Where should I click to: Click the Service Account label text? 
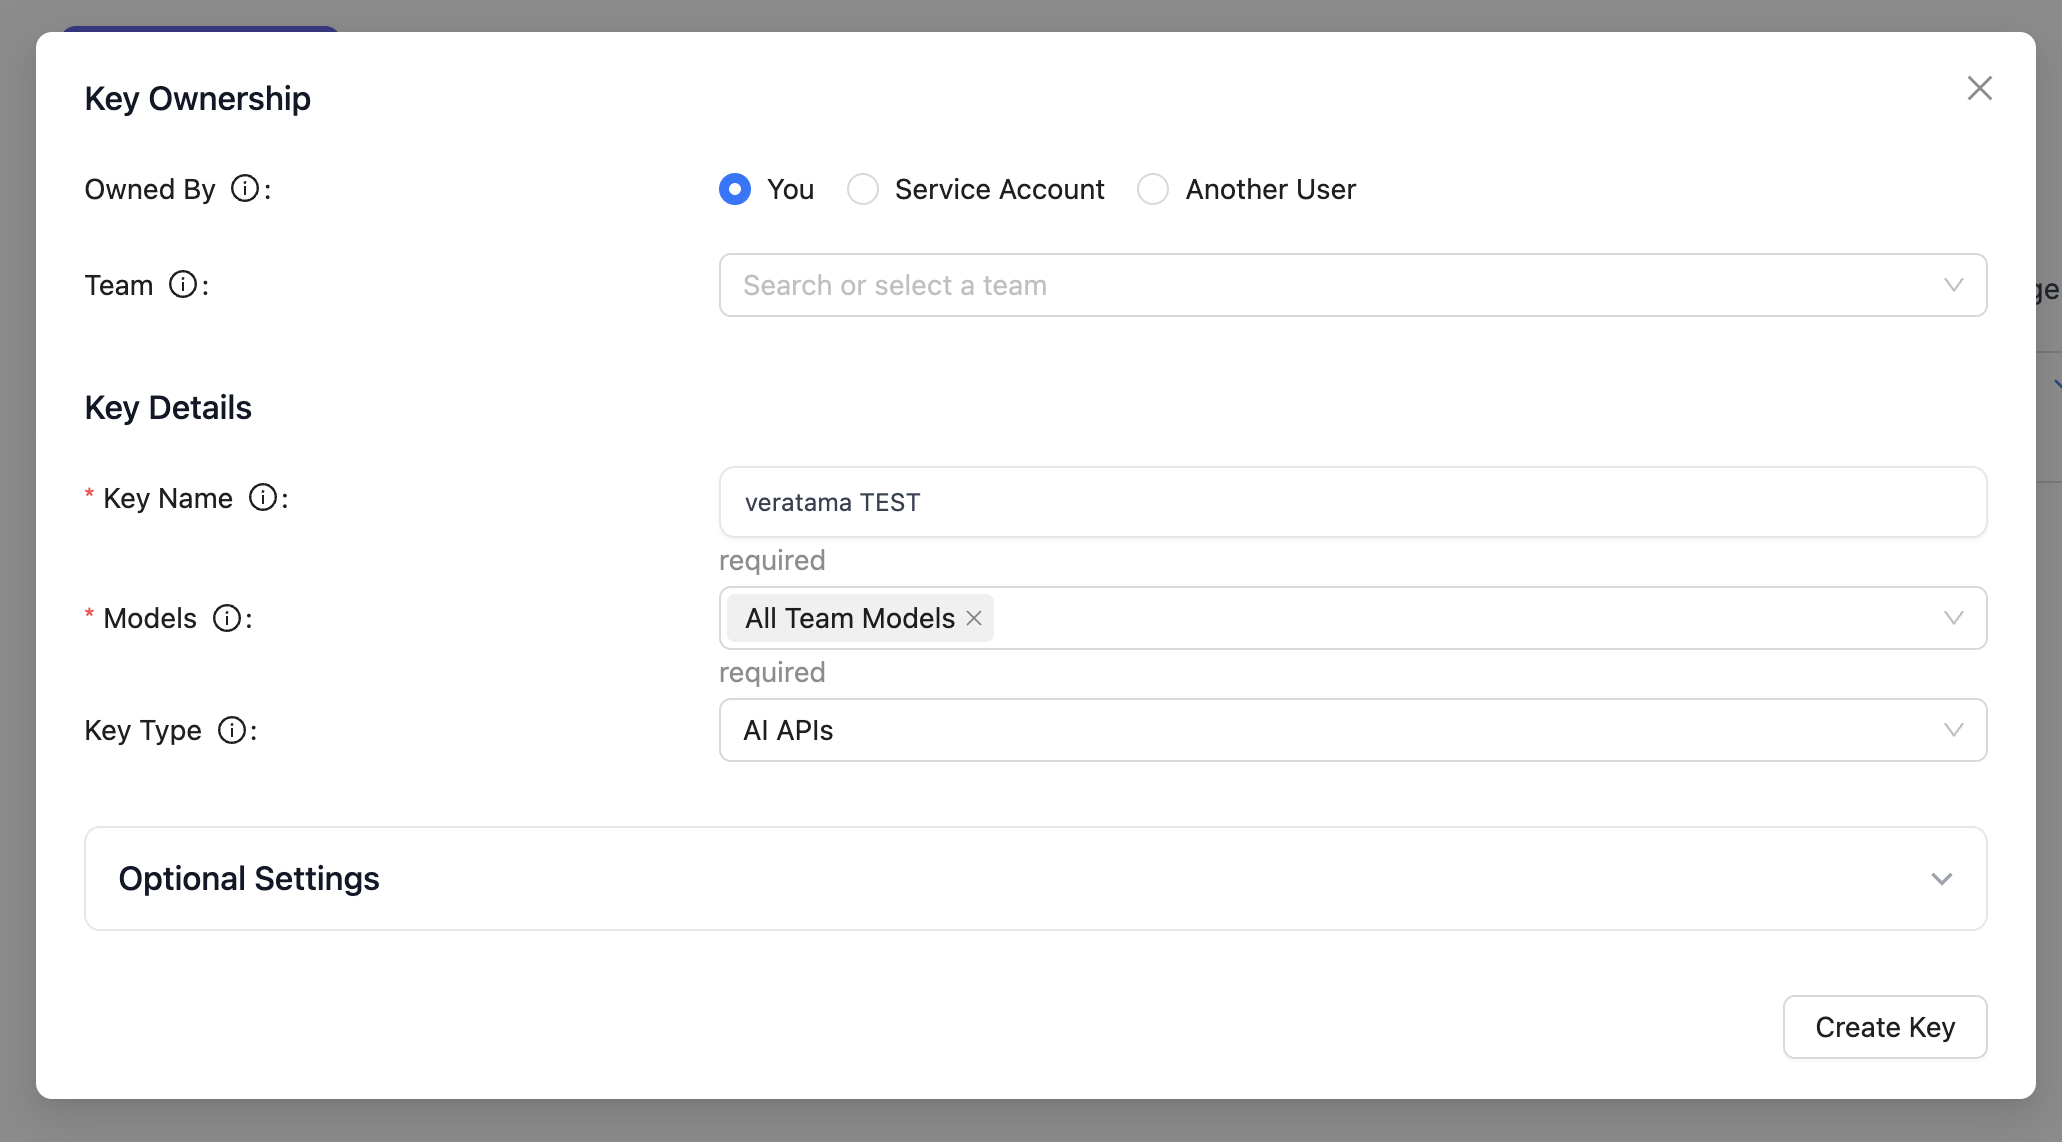pyautogui.click(x=999, y=189)
